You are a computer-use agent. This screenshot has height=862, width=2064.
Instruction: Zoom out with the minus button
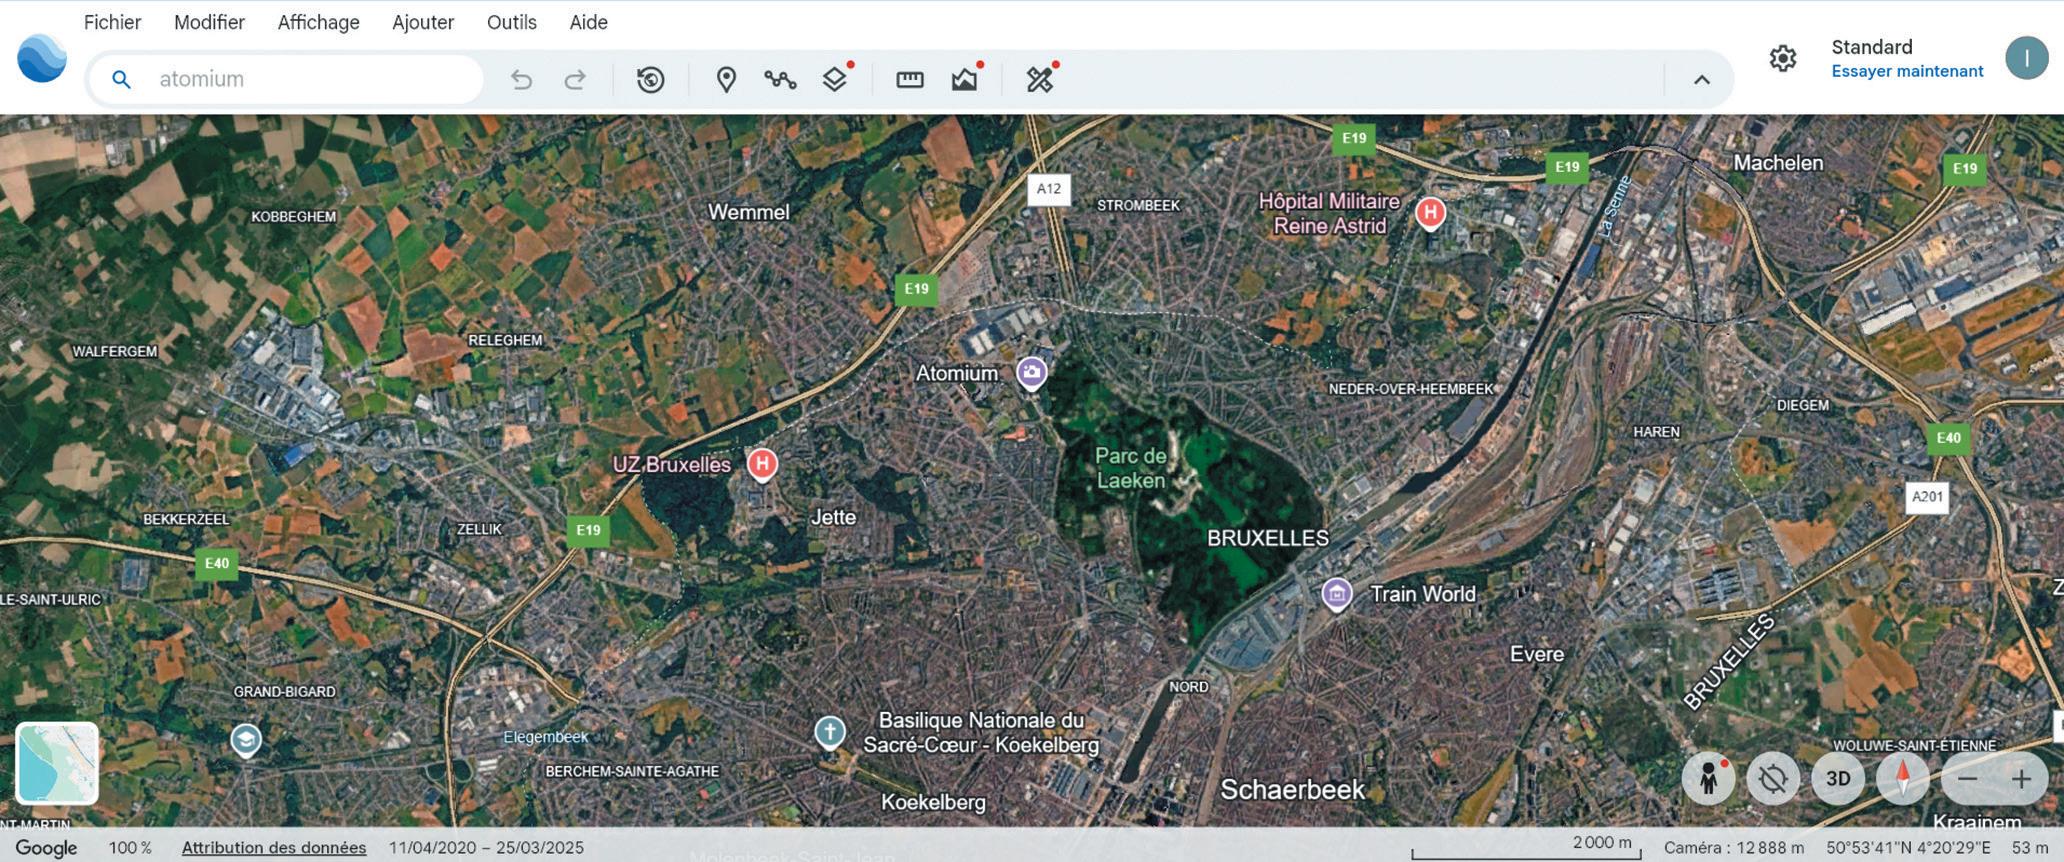[1967, 779]
